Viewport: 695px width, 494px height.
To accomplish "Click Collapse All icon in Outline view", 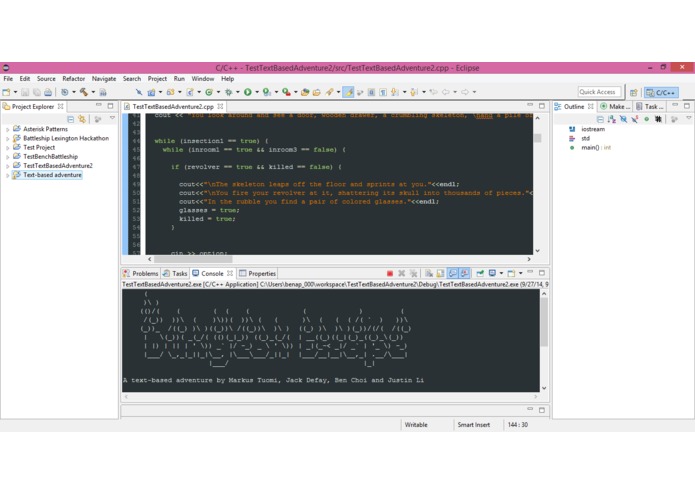I will pos(600,119).
